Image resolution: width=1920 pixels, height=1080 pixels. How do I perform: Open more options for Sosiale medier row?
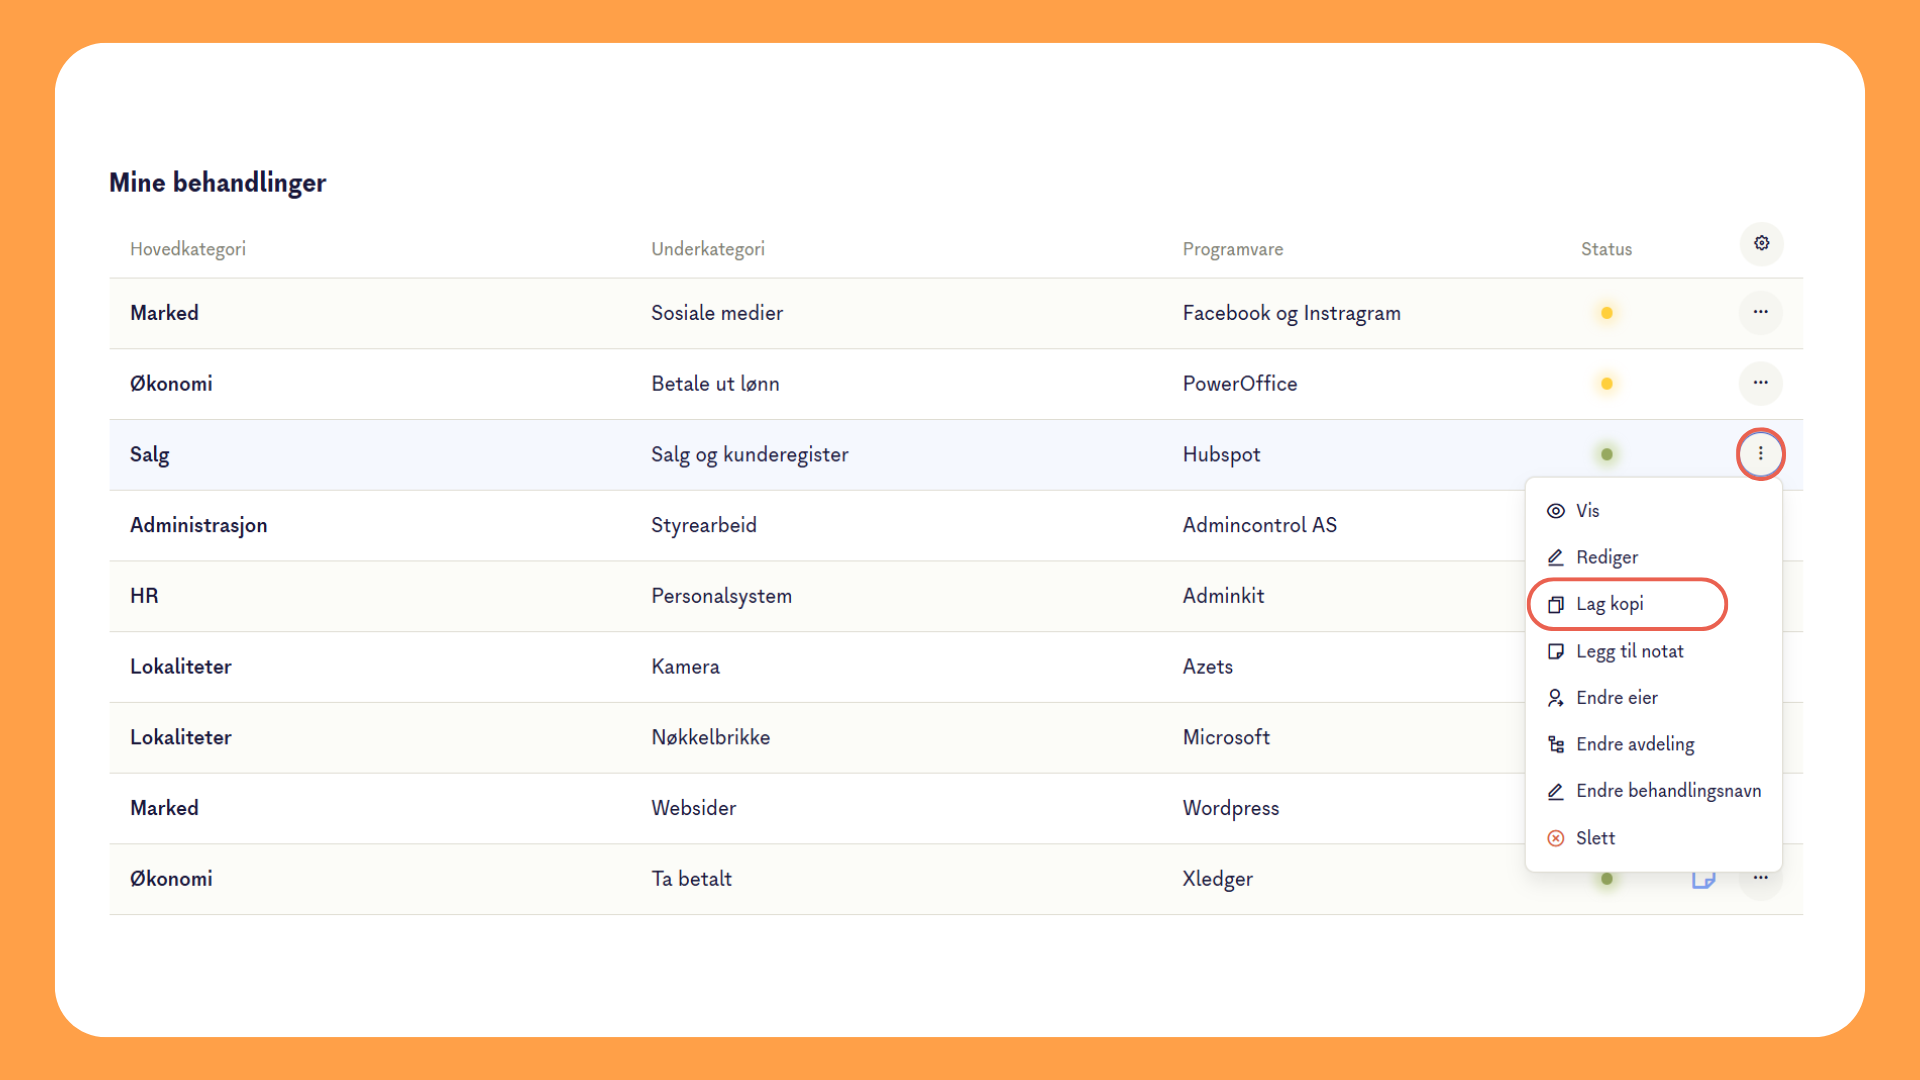coord(1760,313)
